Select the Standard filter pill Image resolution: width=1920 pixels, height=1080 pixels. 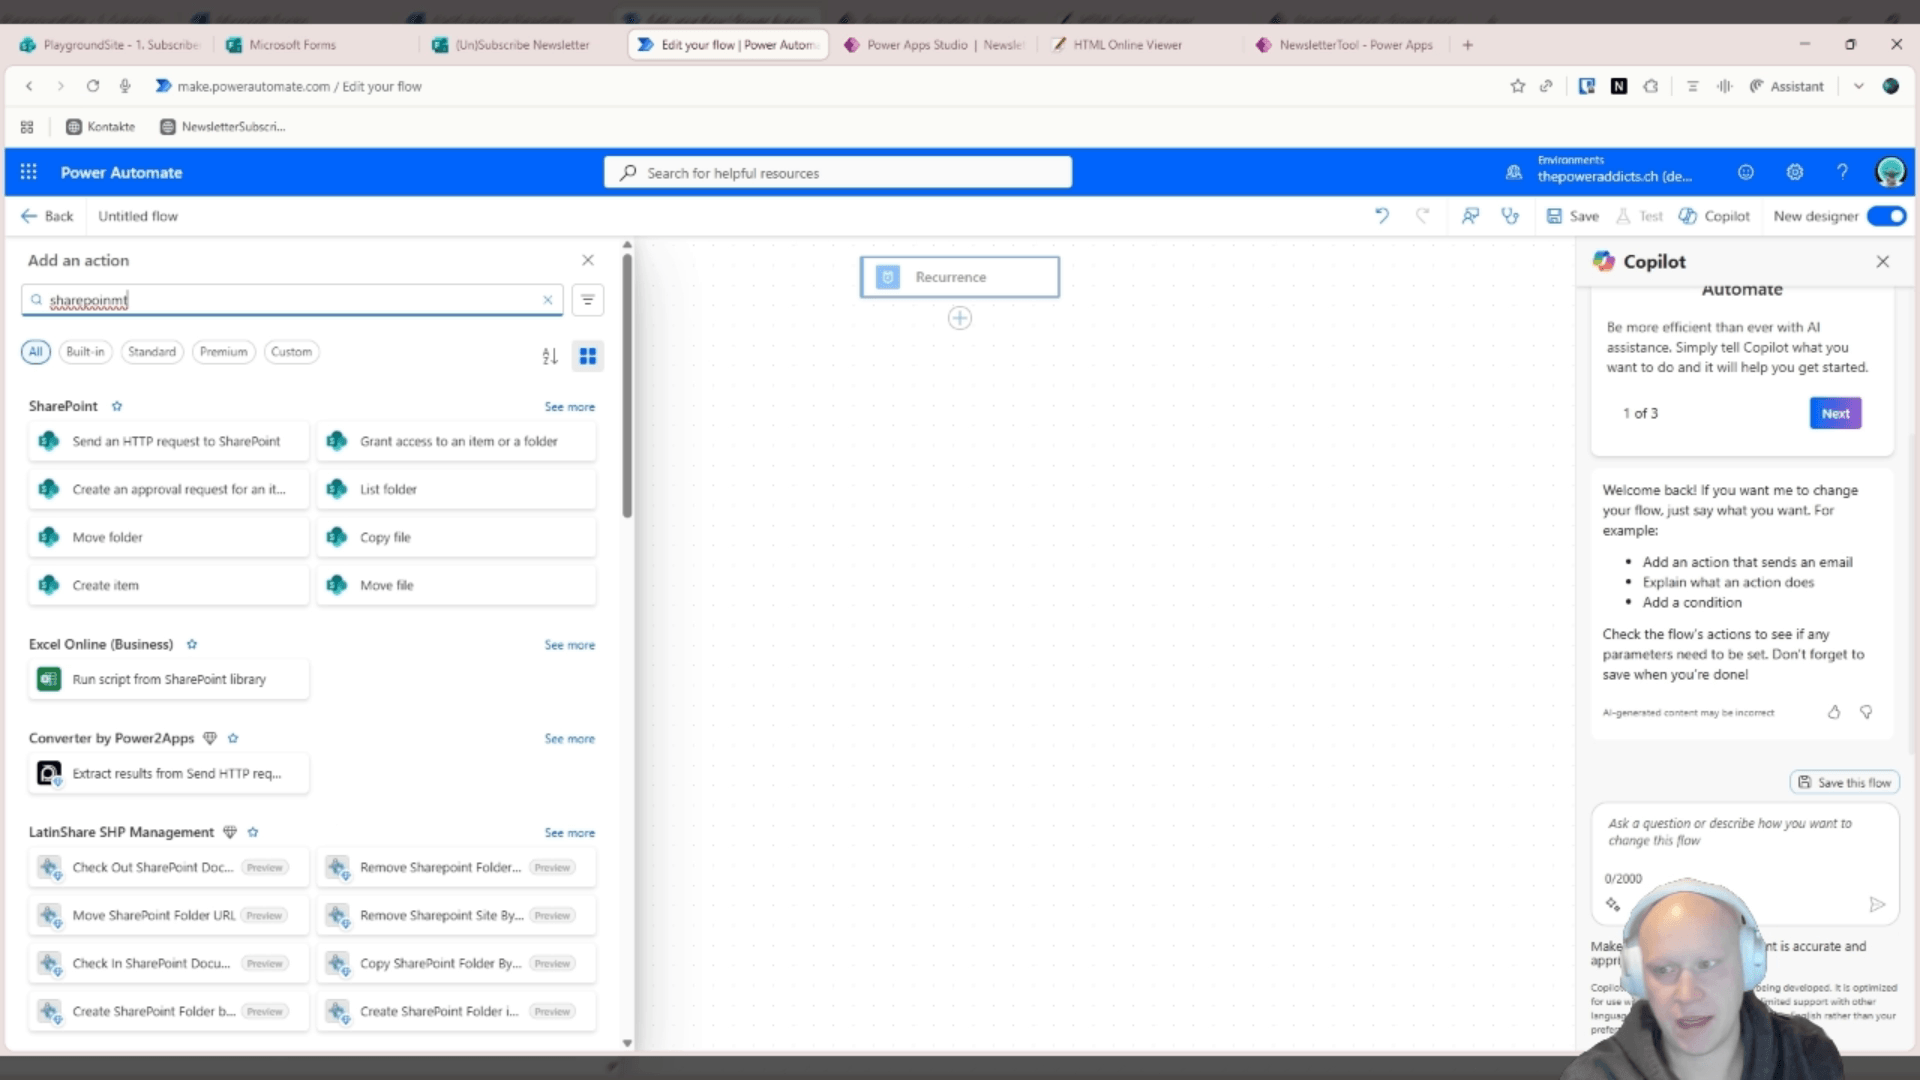coord(151,352)
